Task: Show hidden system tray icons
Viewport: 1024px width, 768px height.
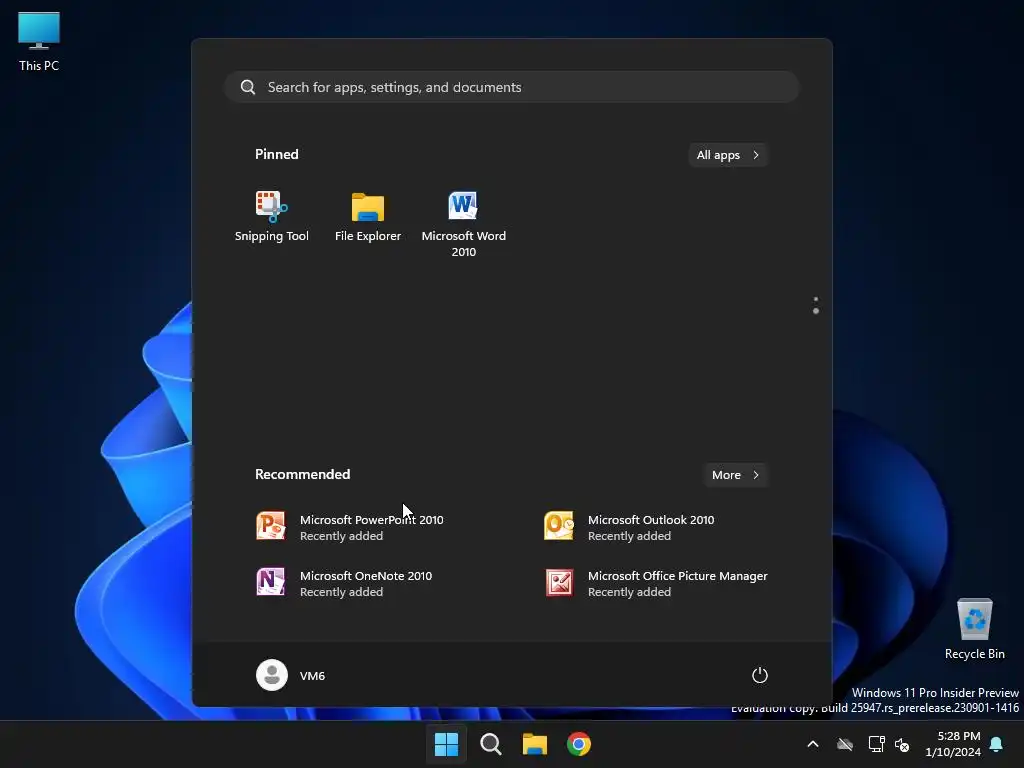Action: click(x=813, y=744)
